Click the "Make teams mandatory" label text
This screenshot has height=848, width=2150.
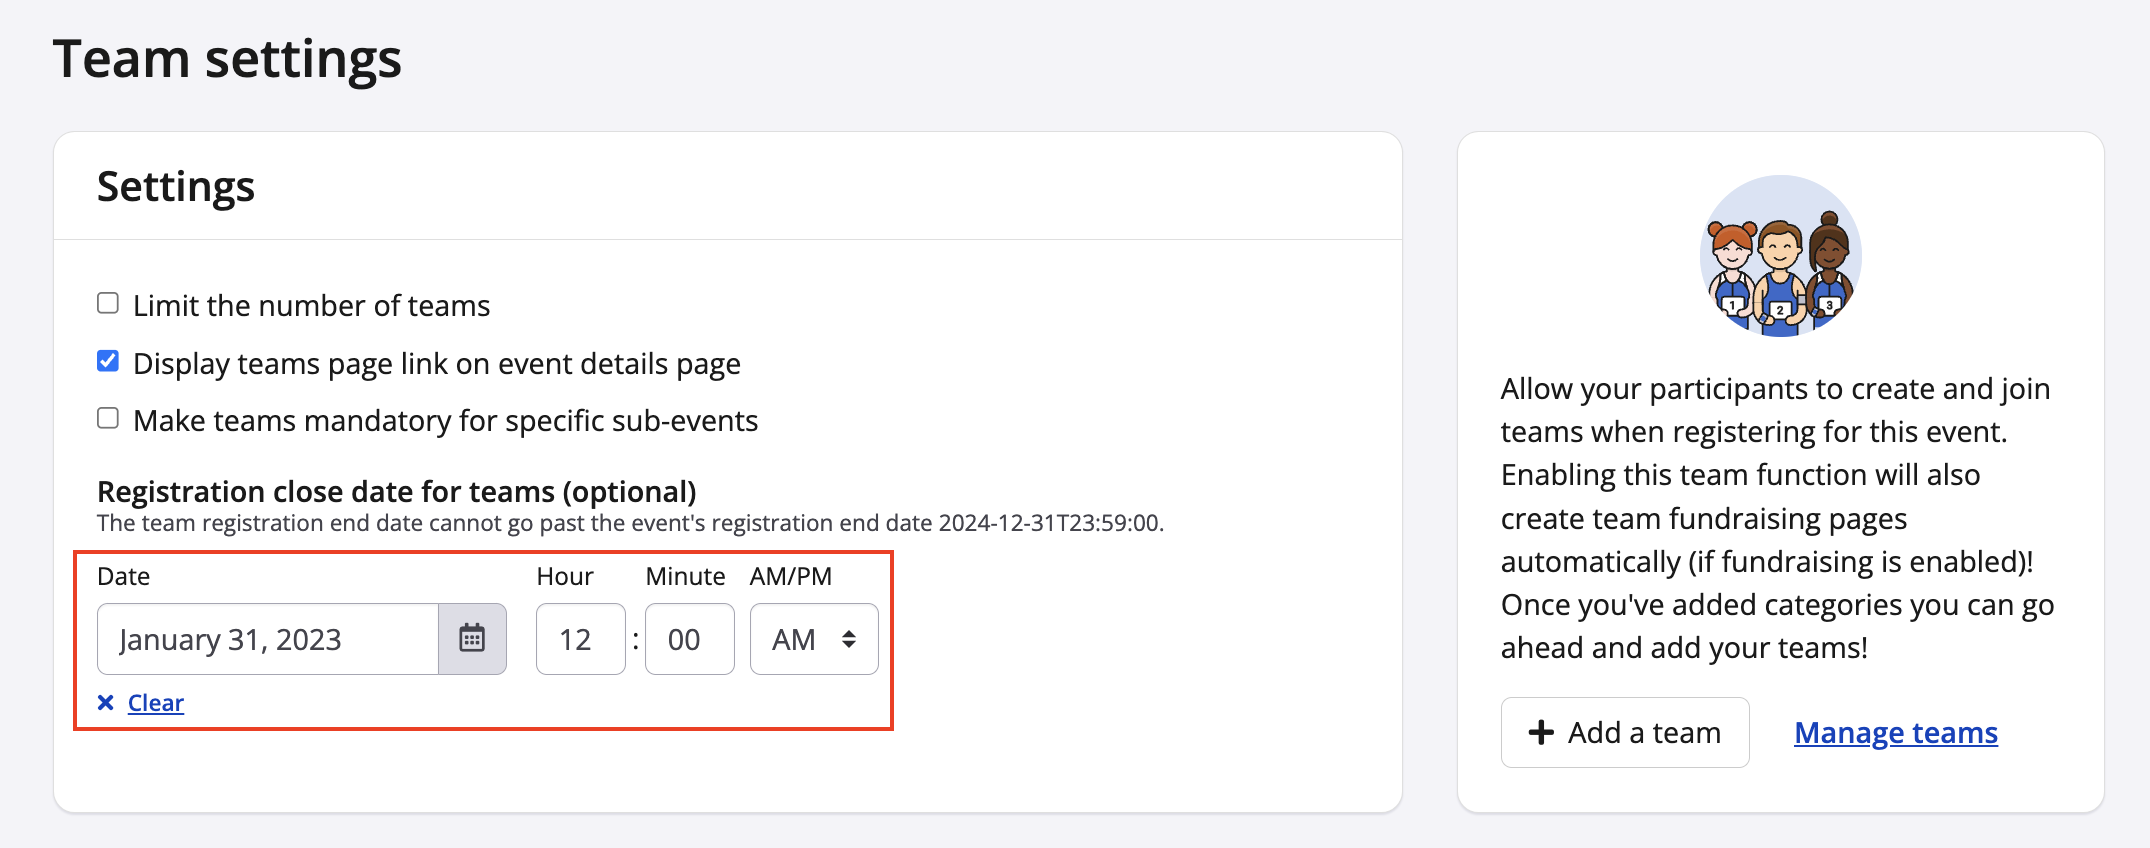click(445, 421)
